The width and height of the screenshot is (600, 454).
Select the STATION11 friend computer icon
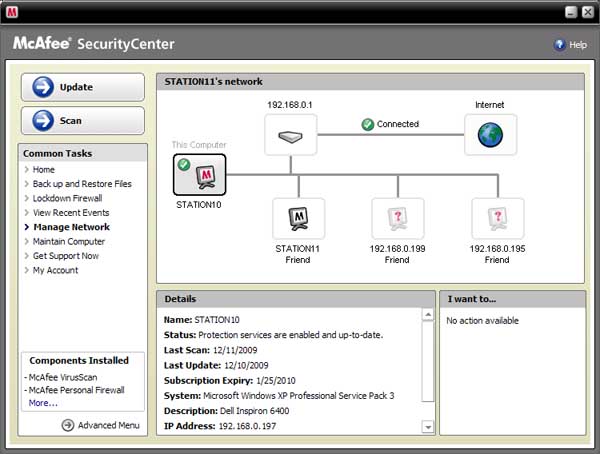pos(298,218)
